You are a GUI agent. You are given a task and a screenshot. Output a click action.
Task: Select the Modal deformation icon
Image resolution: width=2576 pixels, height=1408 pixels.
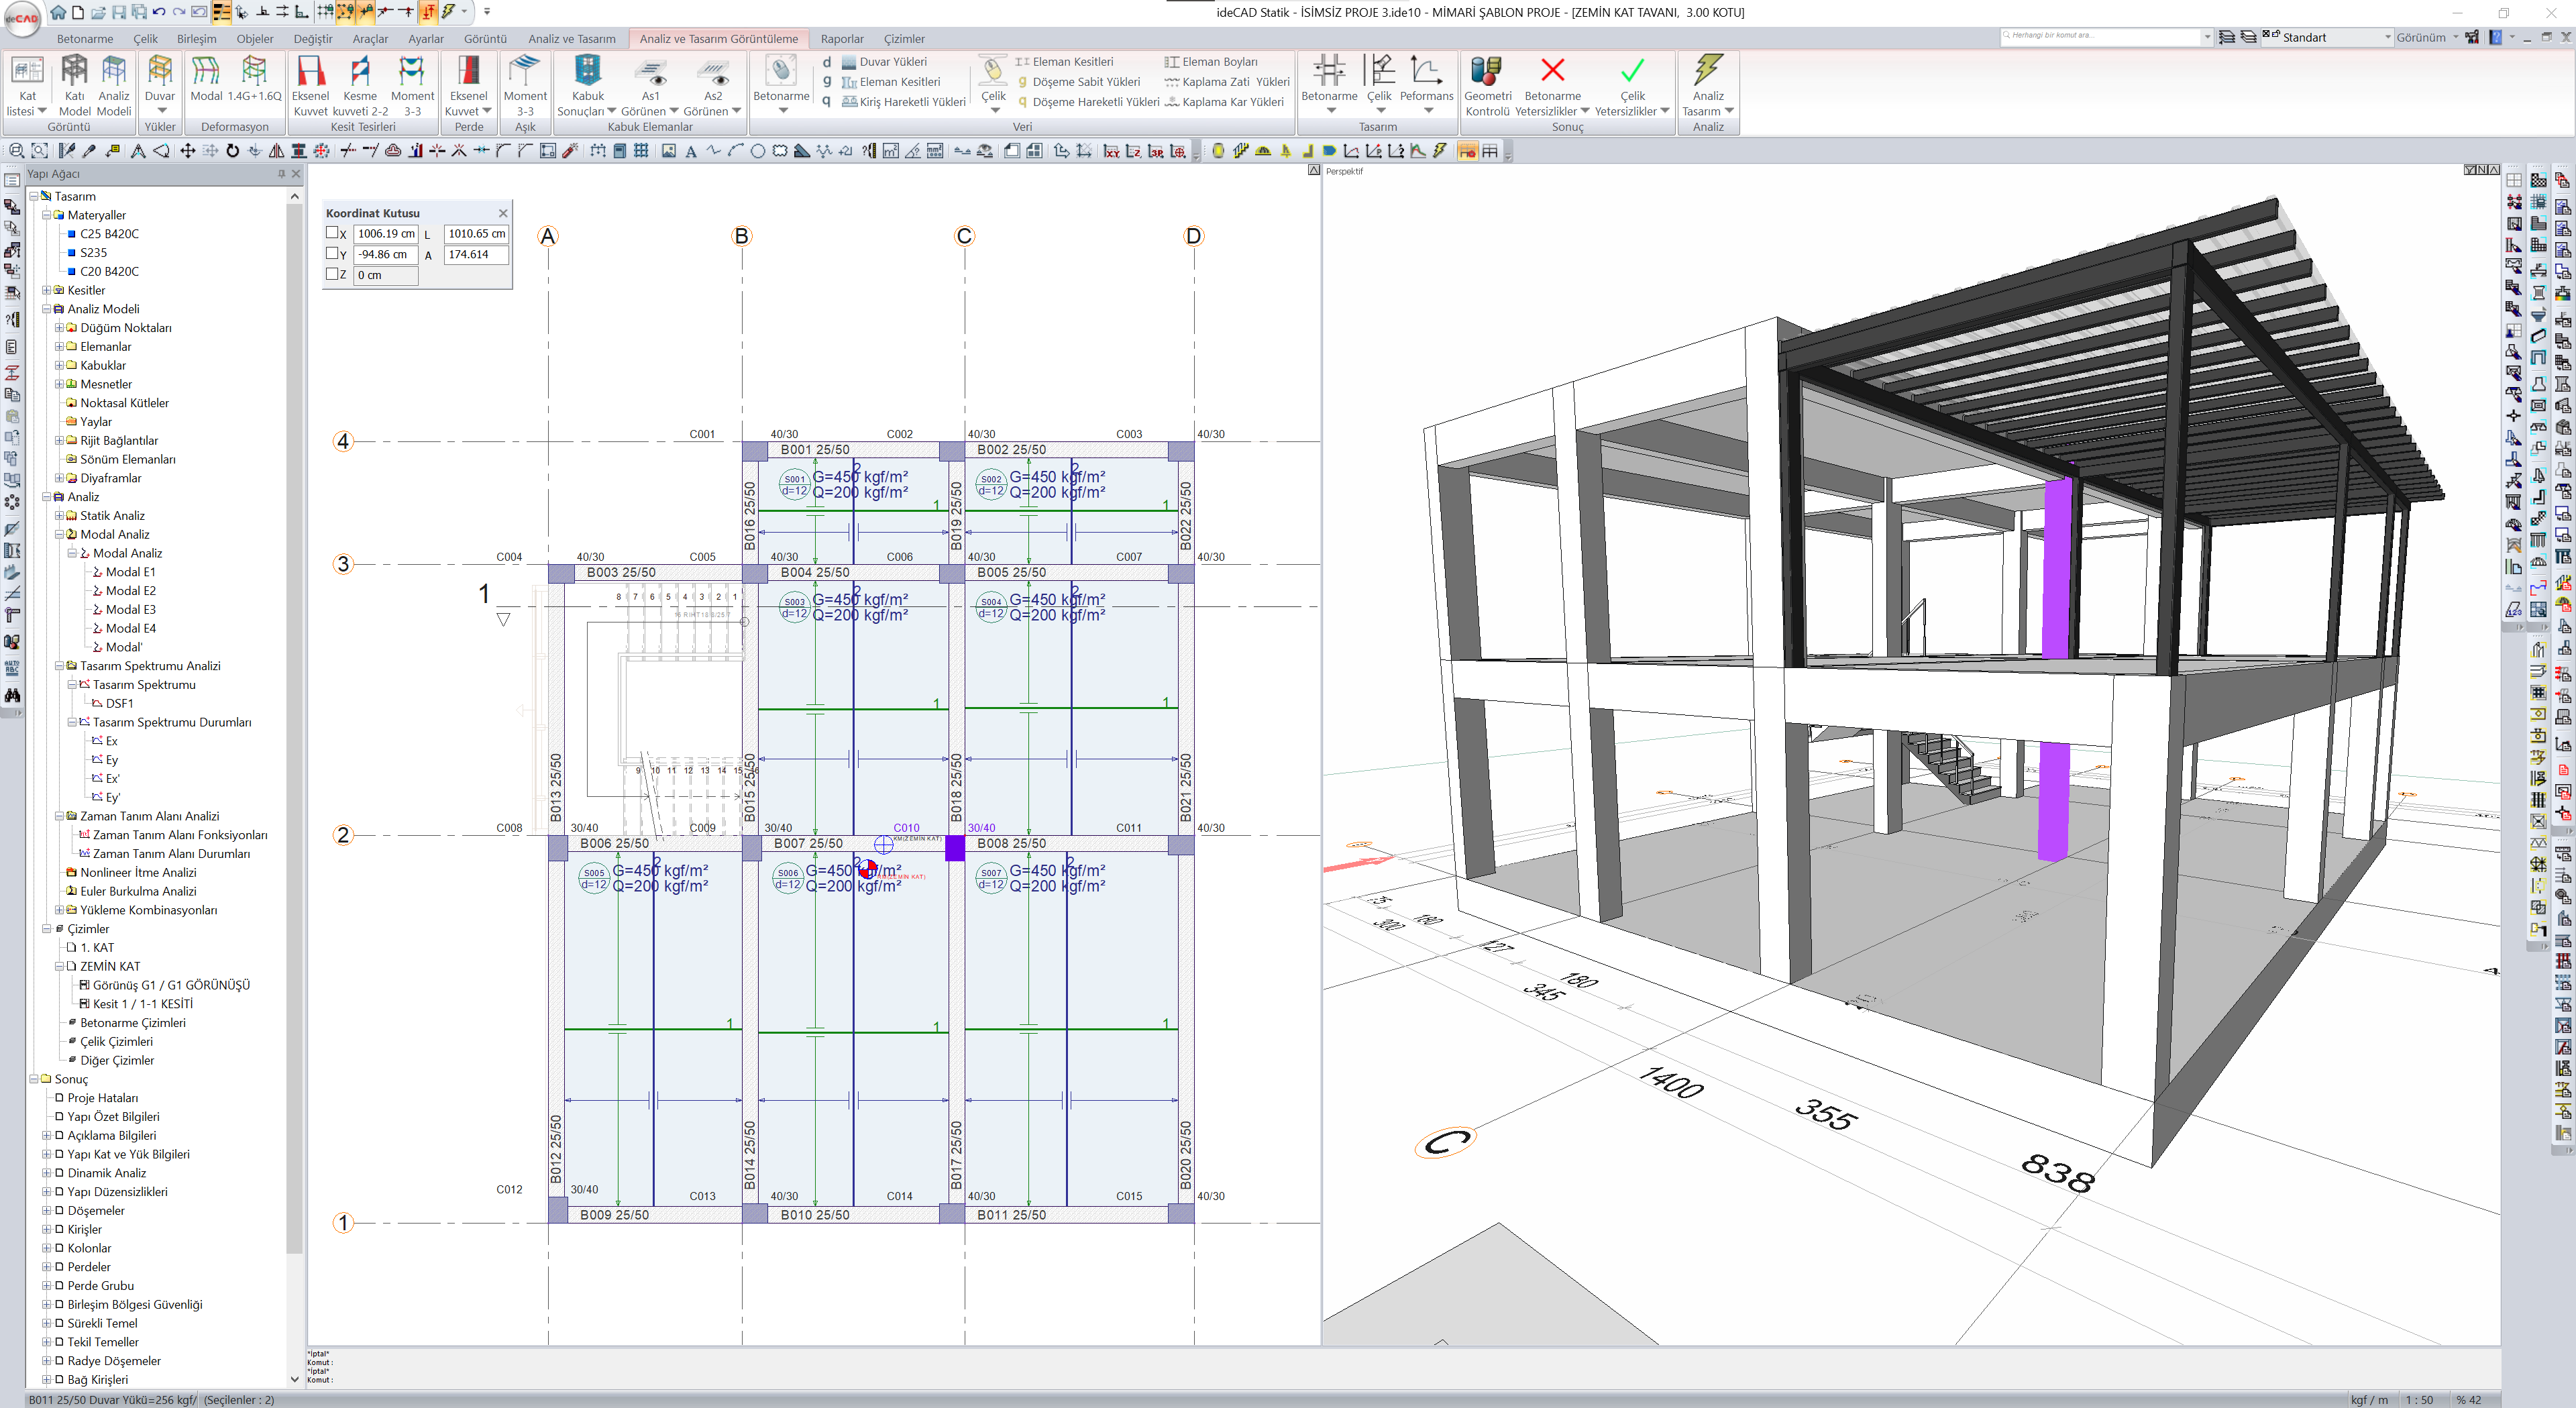(205, 75)
